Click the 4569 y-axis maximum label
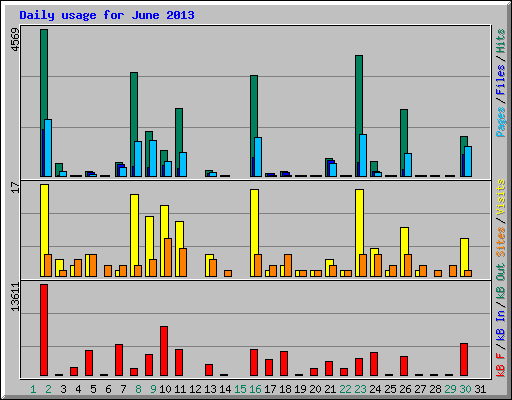 (15, 40)
